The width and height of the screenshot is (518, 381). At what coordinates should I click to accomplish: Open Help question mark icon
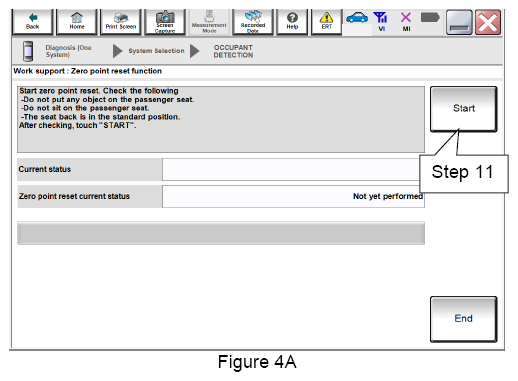(292, 22)
